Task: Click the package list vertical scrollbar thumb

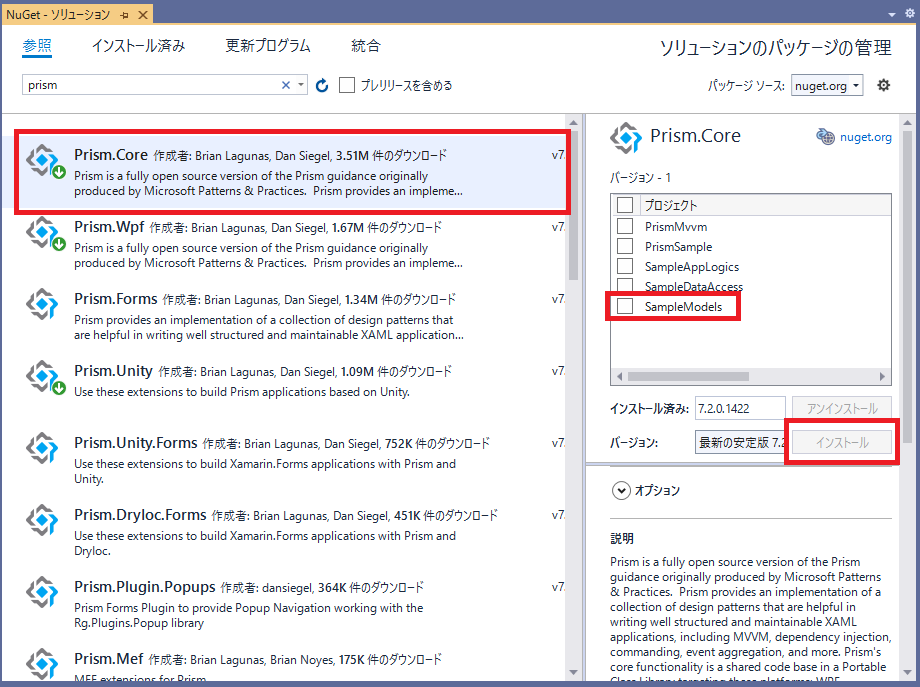Action: point(573,206)
